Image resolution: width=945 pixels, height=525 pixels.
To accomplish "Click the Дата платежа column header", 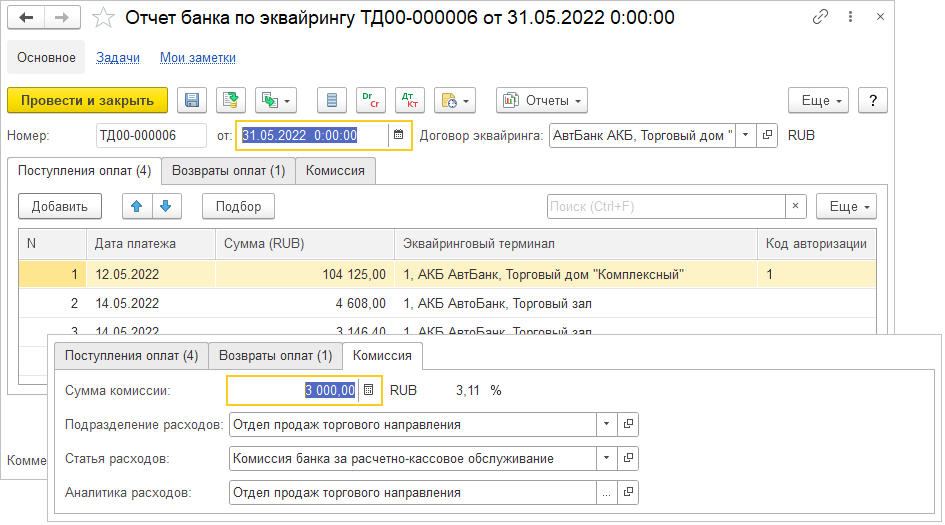I will [x=151, y=244].
